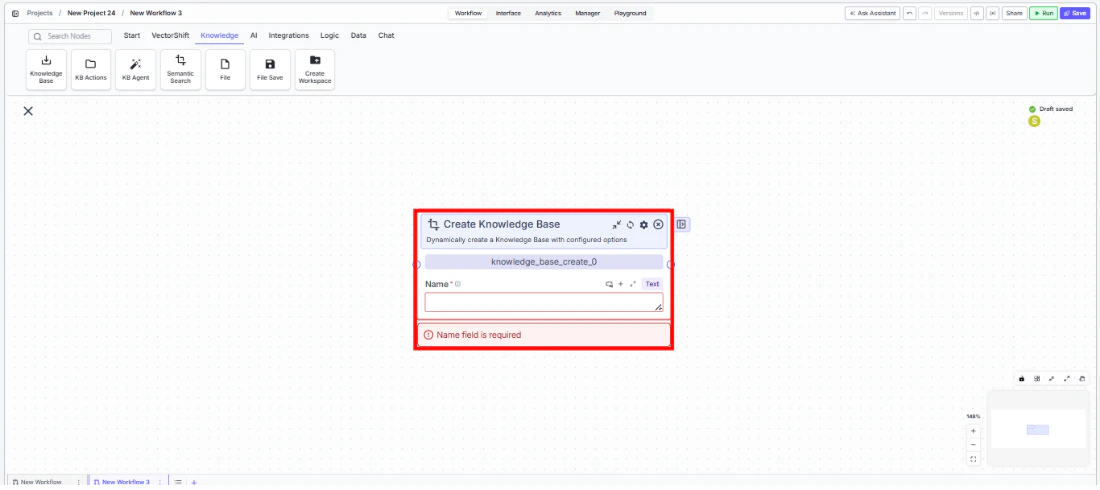Click the info icon next to Name
This screenshot has height=490, width=1100.
(458, 284)
